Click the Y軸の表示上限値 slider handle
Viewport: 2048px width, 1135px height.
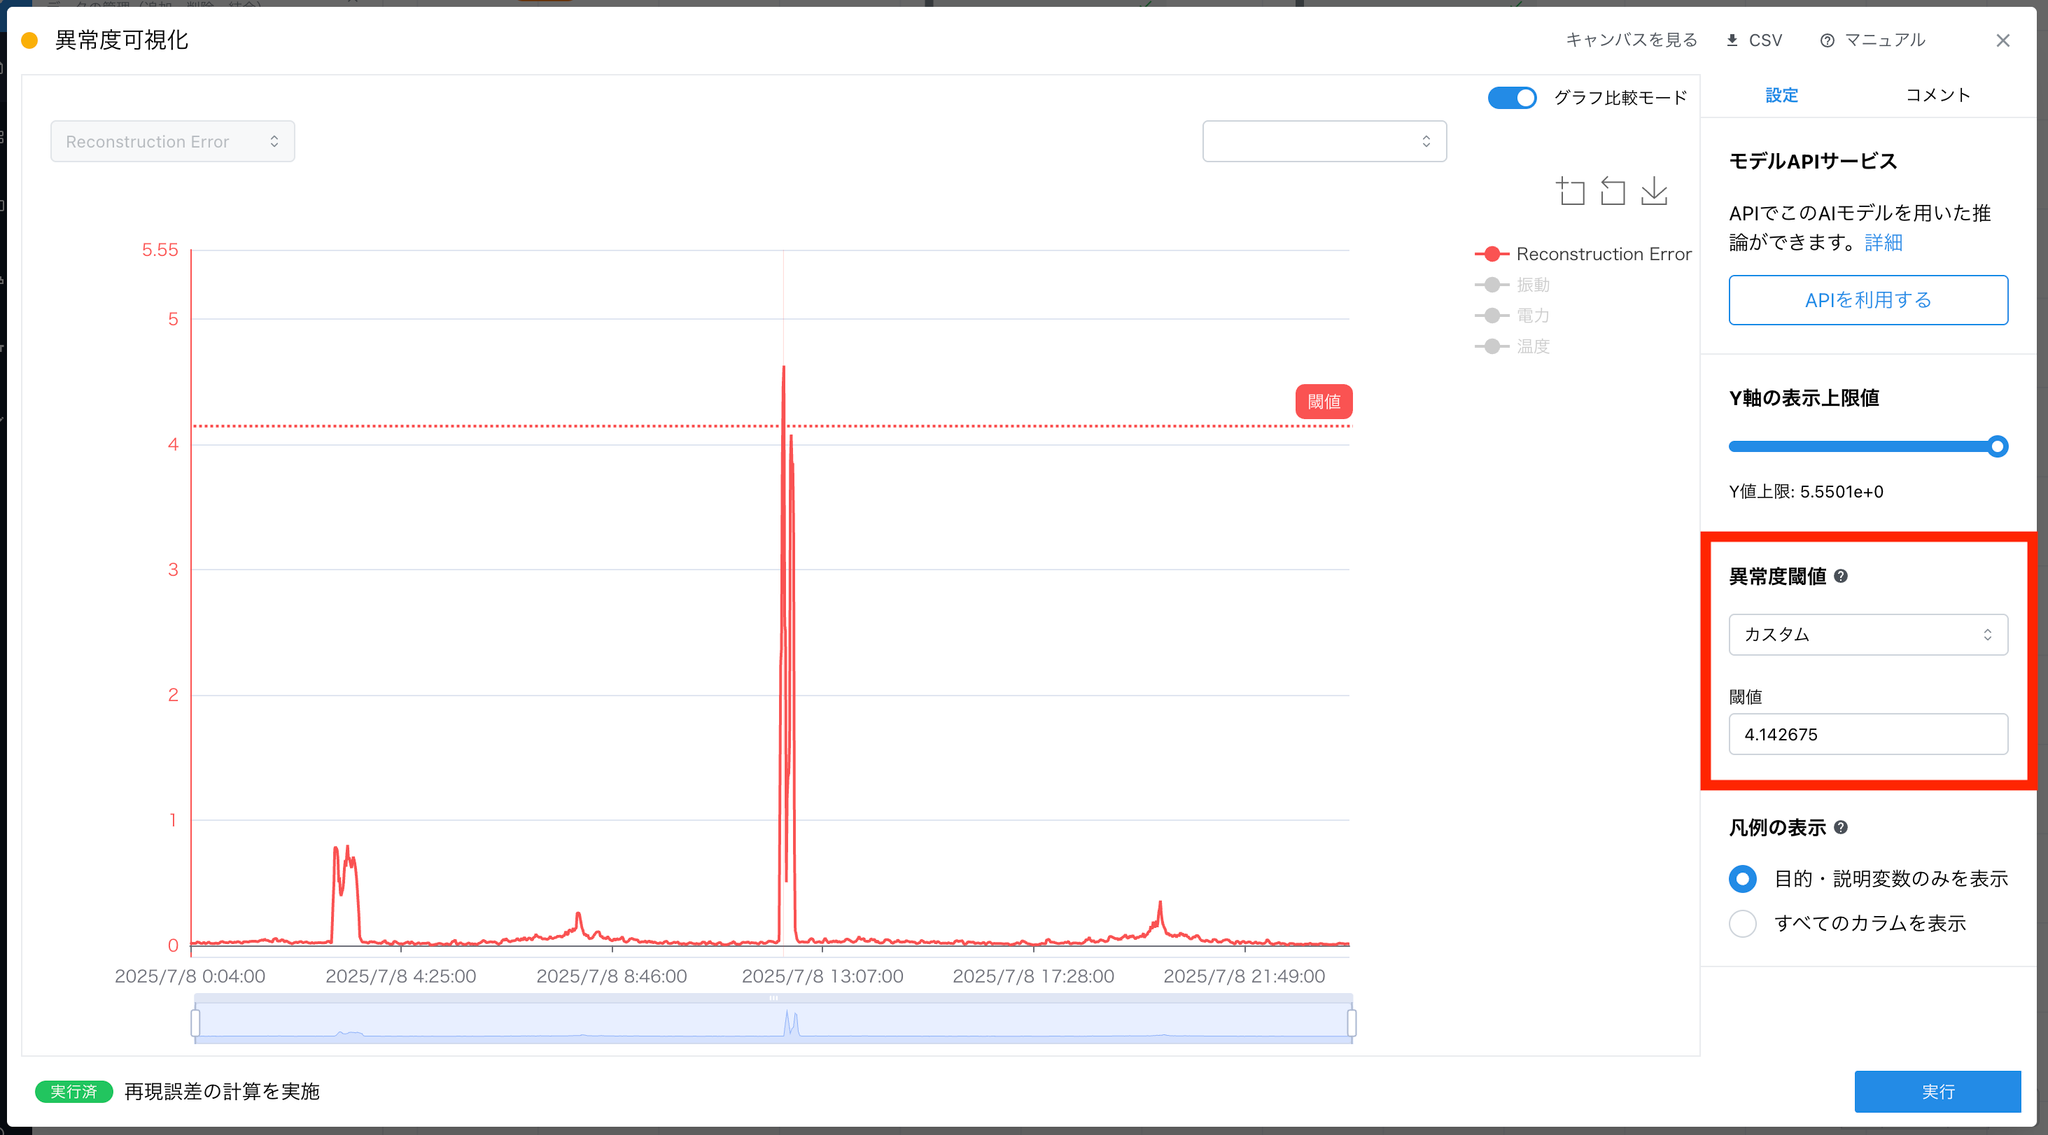tap(1997, 447)
